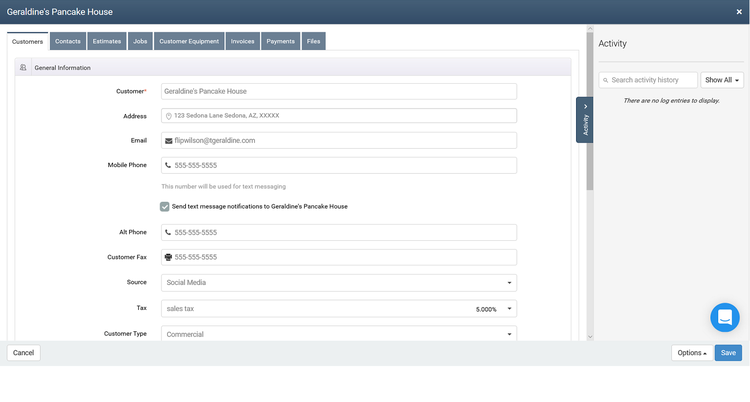Click the 5.000% tax rate value
Image resolution: width=750 pixels, height=402 pixels.
(486, 309)
